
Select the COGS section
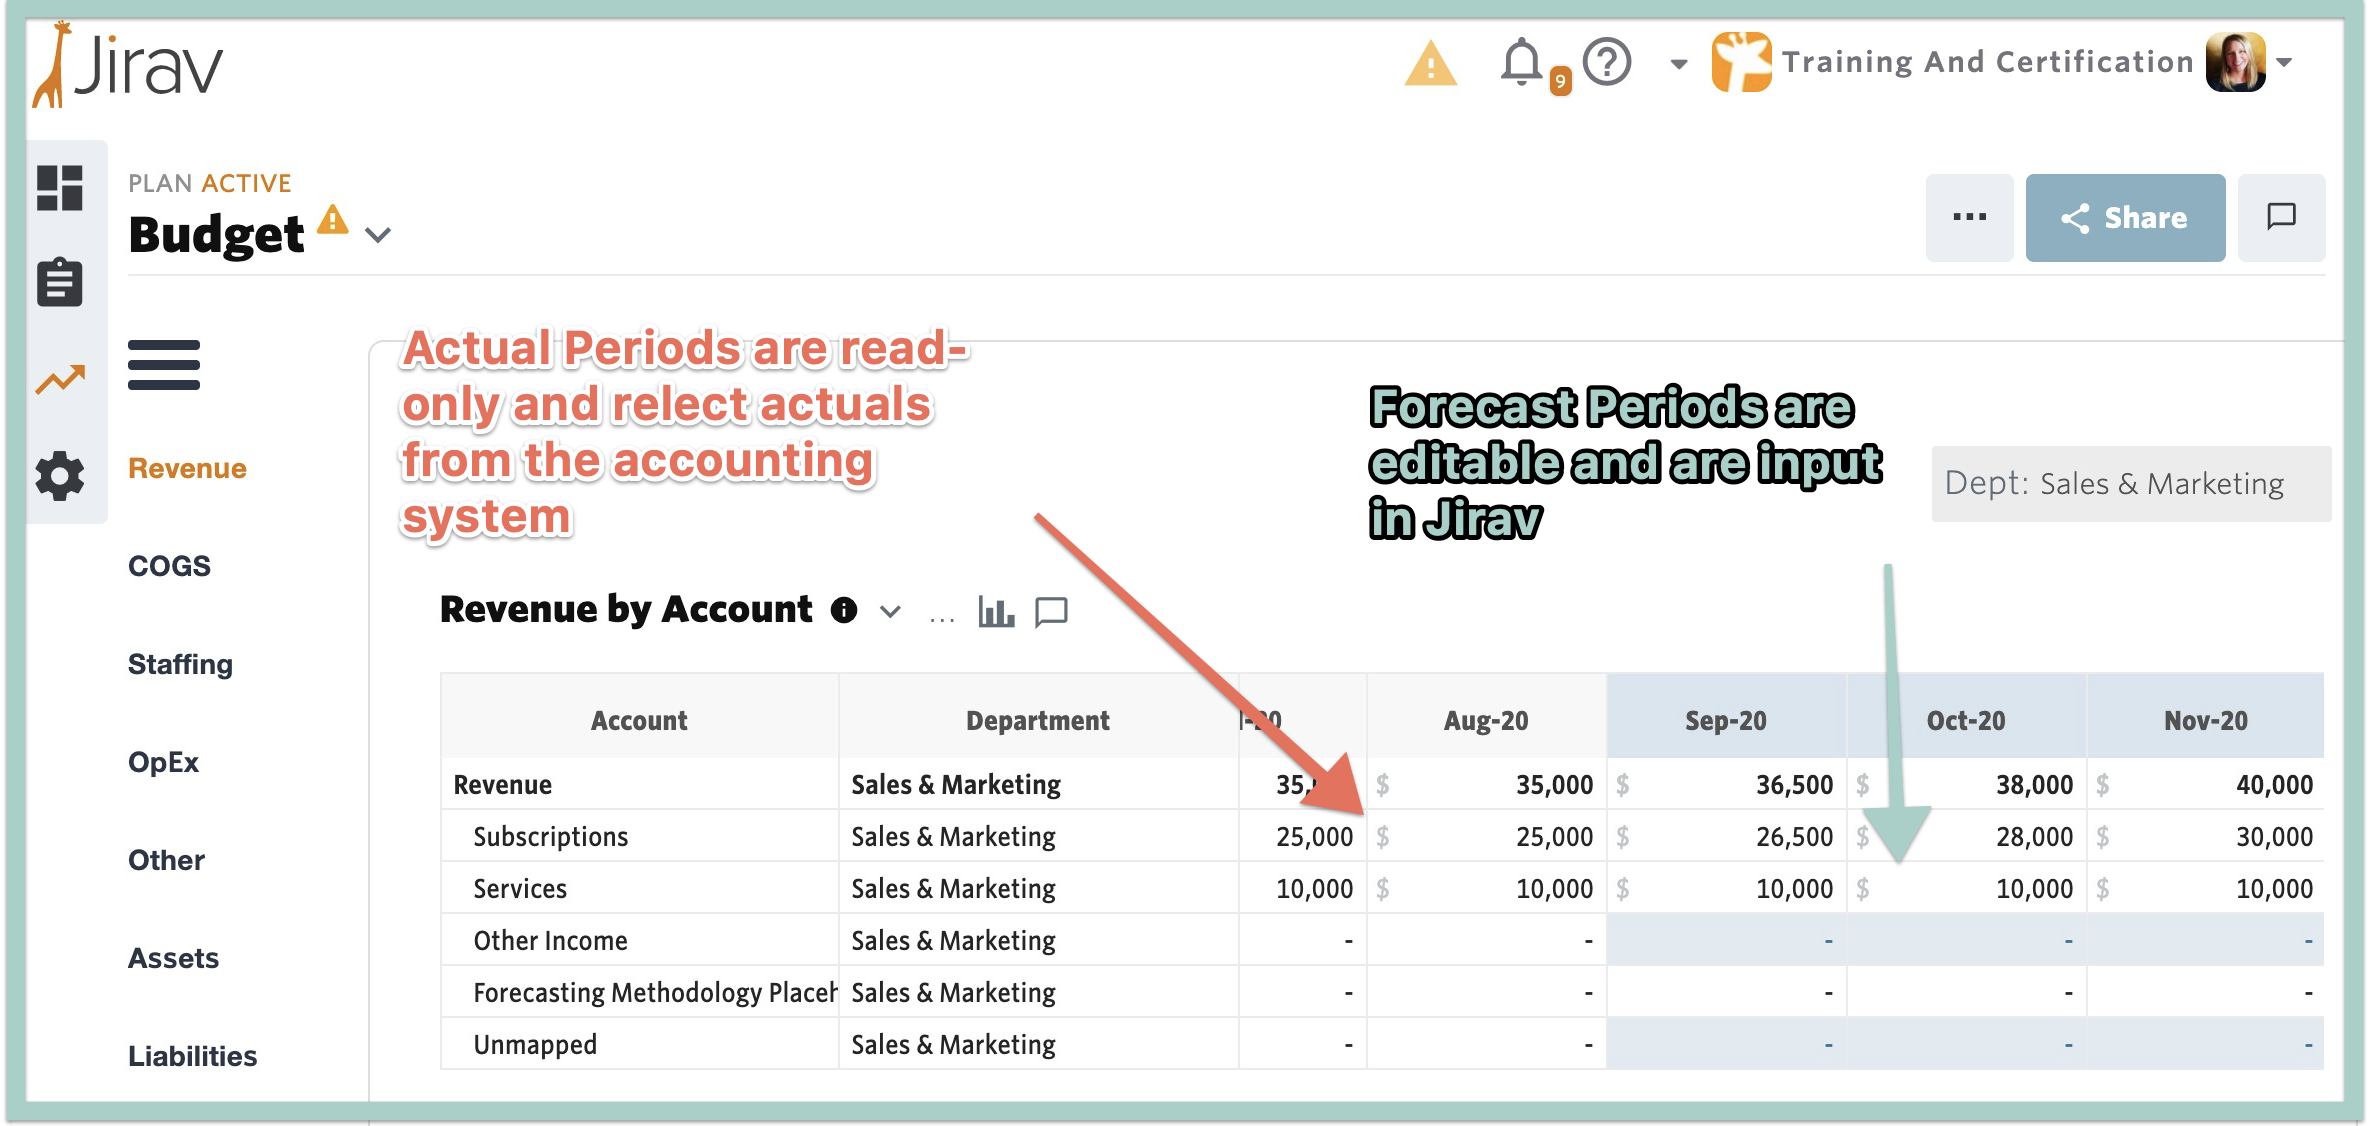169,566
